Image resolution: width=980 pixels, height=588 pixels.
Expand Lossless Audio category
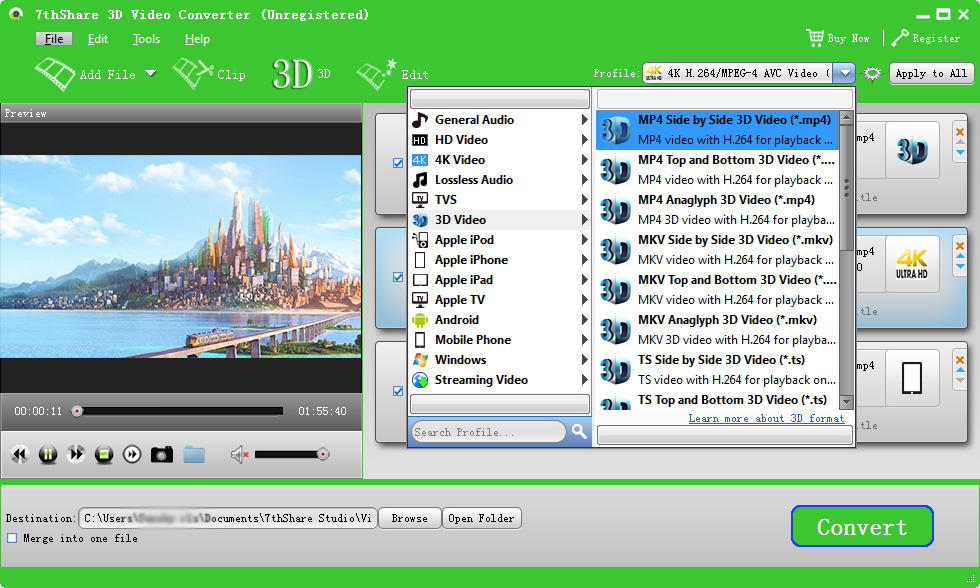click(x=501, y=179)
